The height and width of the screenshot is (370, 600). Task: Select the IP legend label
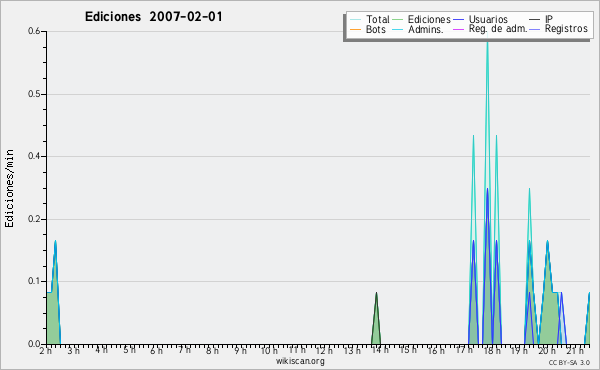coord(549,19)
